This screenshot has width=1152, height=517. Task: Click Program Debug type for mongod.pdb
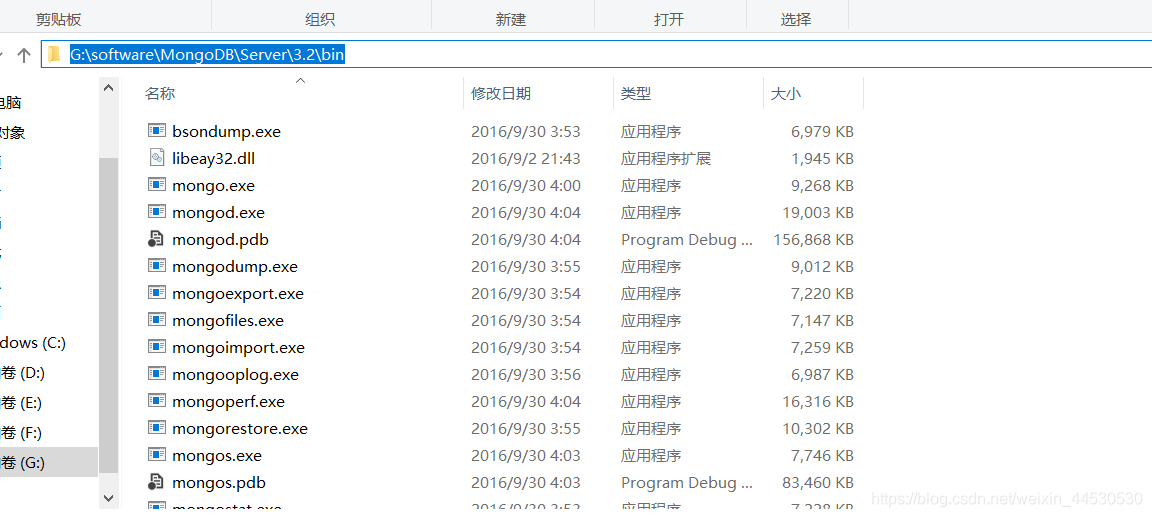687,239
